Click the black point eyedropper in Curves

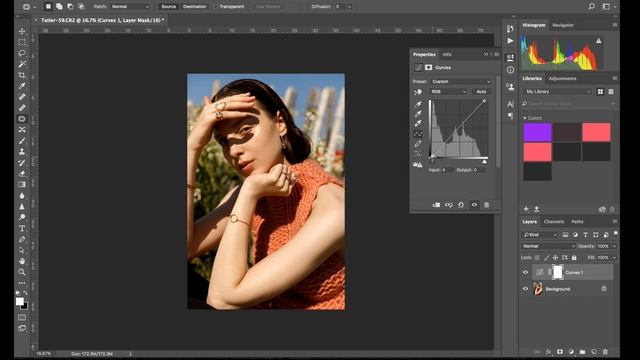[418, 104]
